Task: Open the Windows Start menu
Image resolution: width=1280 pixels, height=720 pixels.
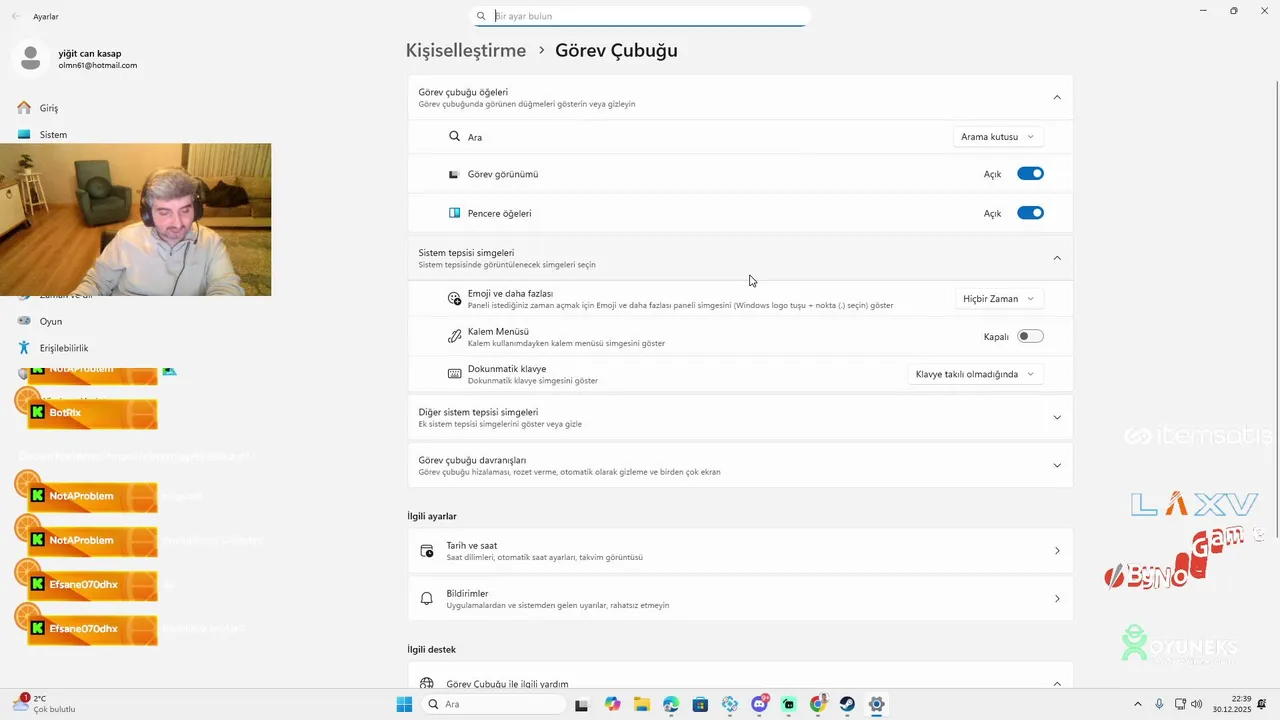Action: coord(404,704)
